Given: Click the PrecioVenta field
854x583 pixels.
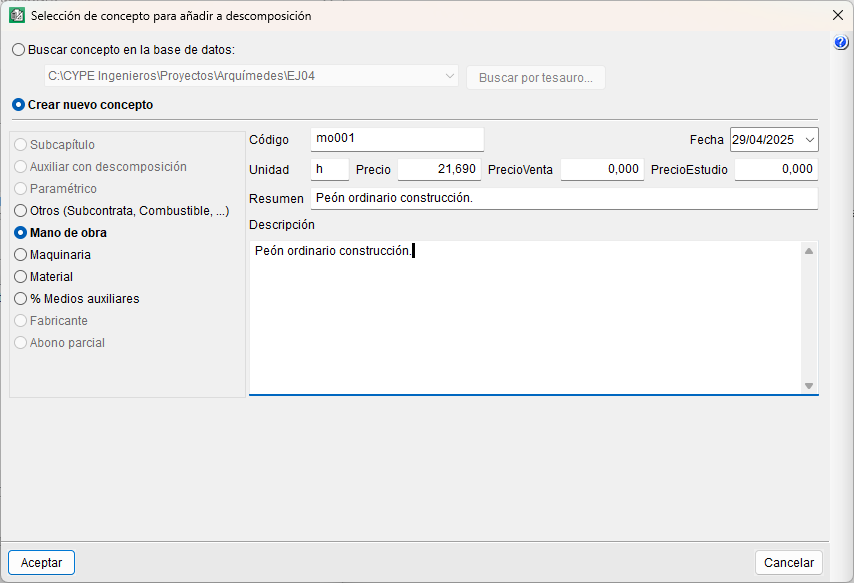Looking at the screenshot, I should [x=601, y=170].
